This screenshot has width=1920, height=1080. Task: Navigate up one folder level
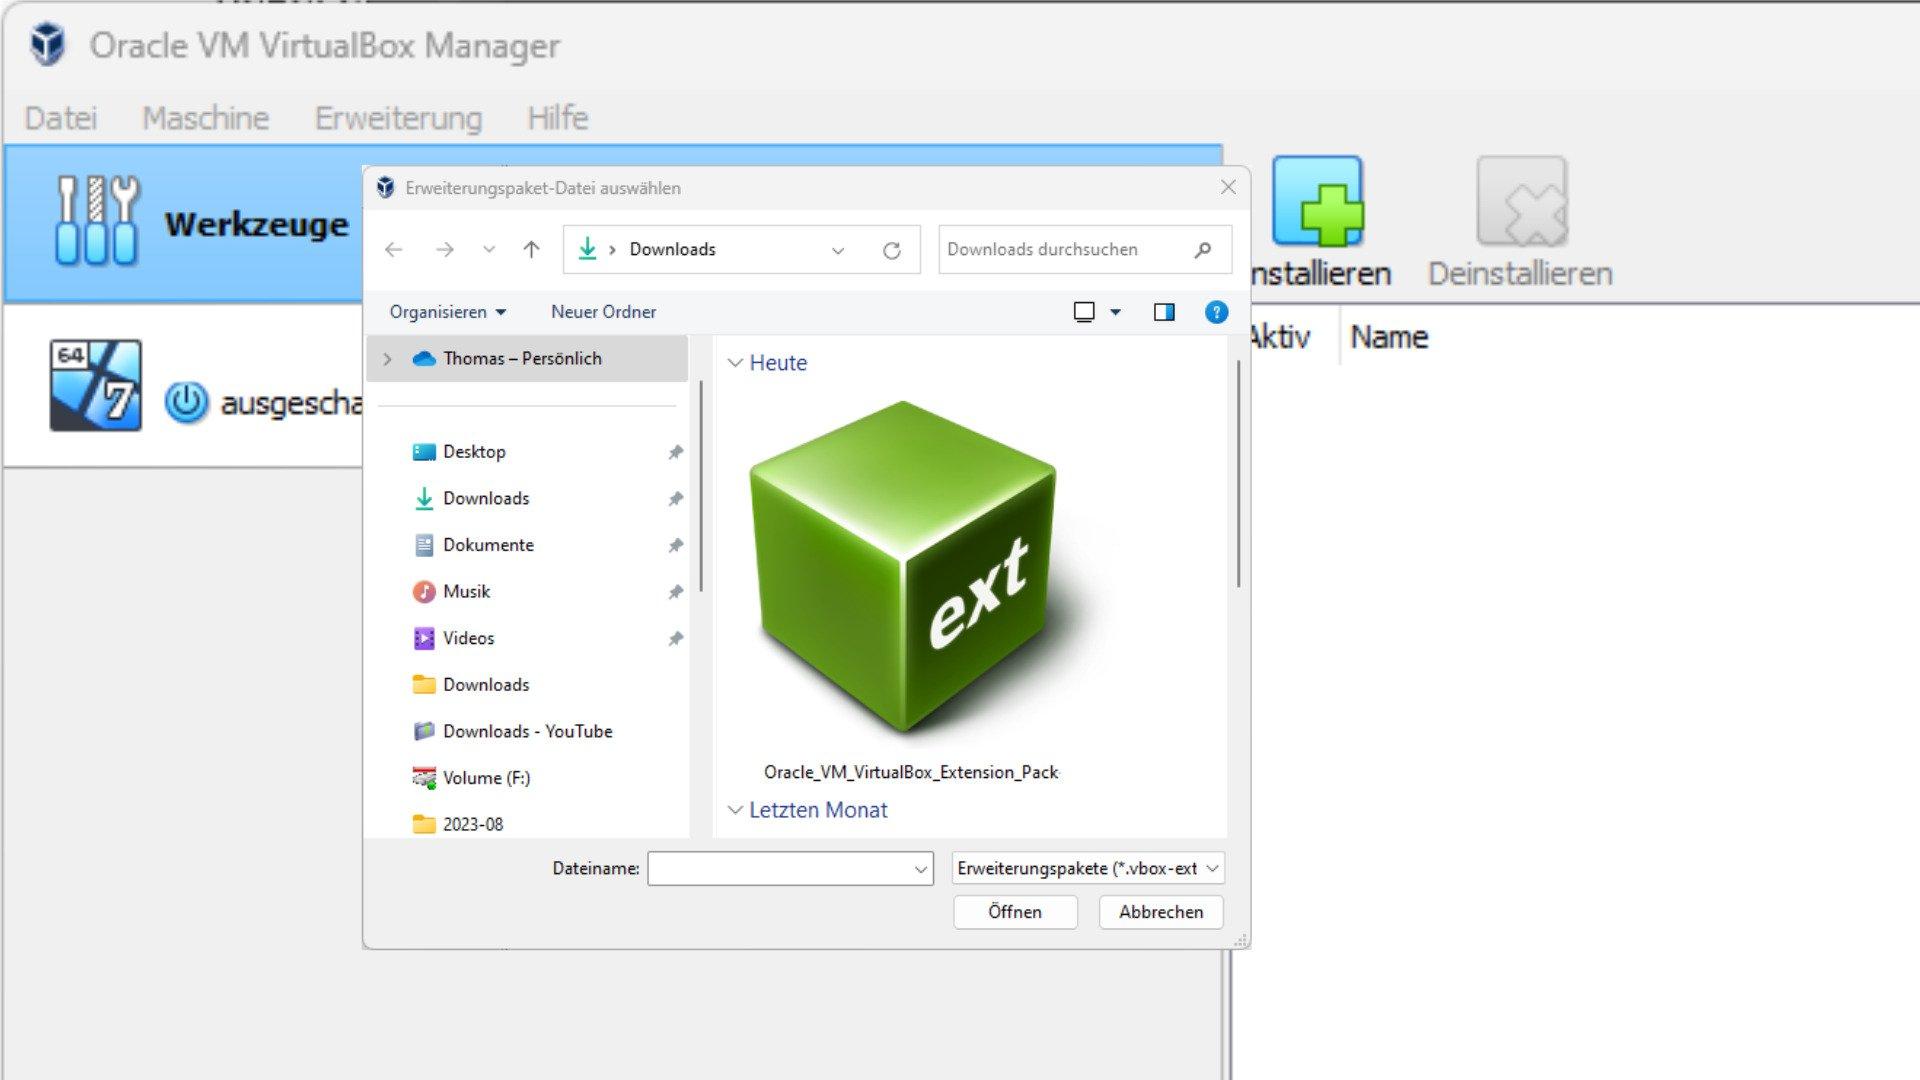tap(531, 250)
